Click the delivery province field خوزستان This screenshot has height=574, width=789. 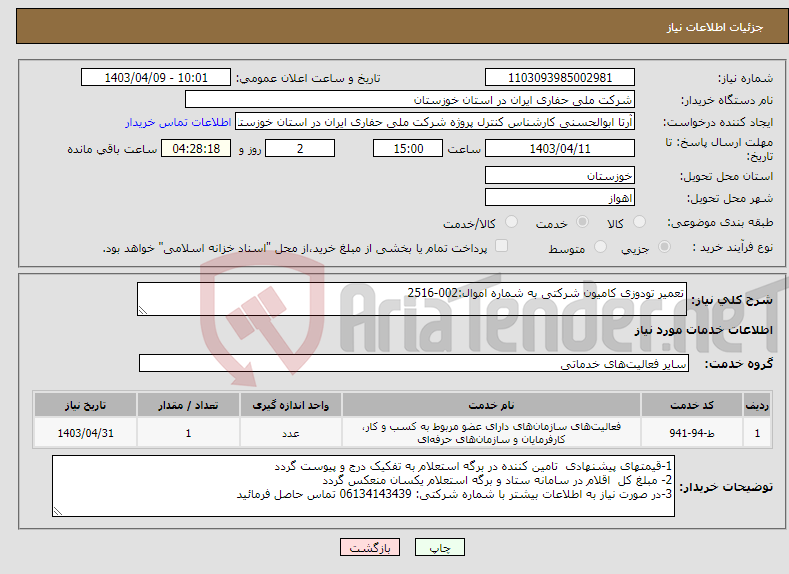click(x=560, y=176)
